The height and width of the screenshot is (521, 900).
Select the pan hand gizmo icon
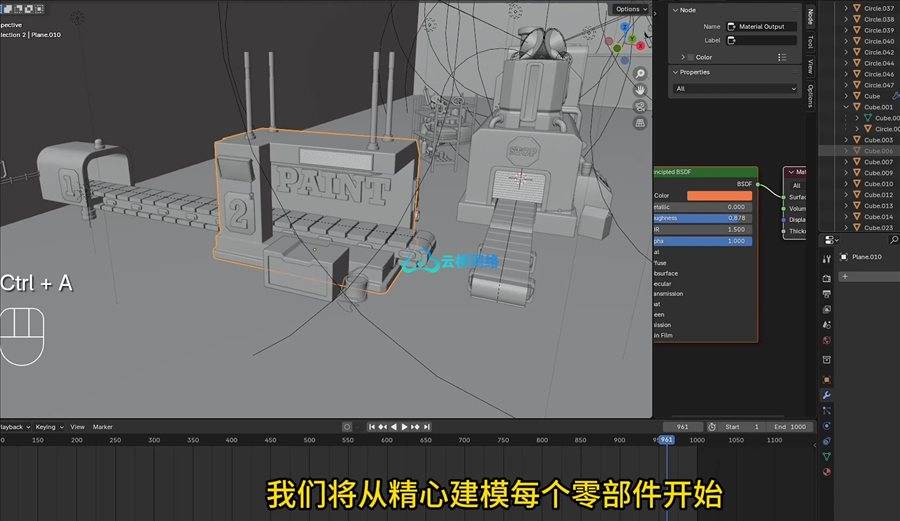click(640, 88)
